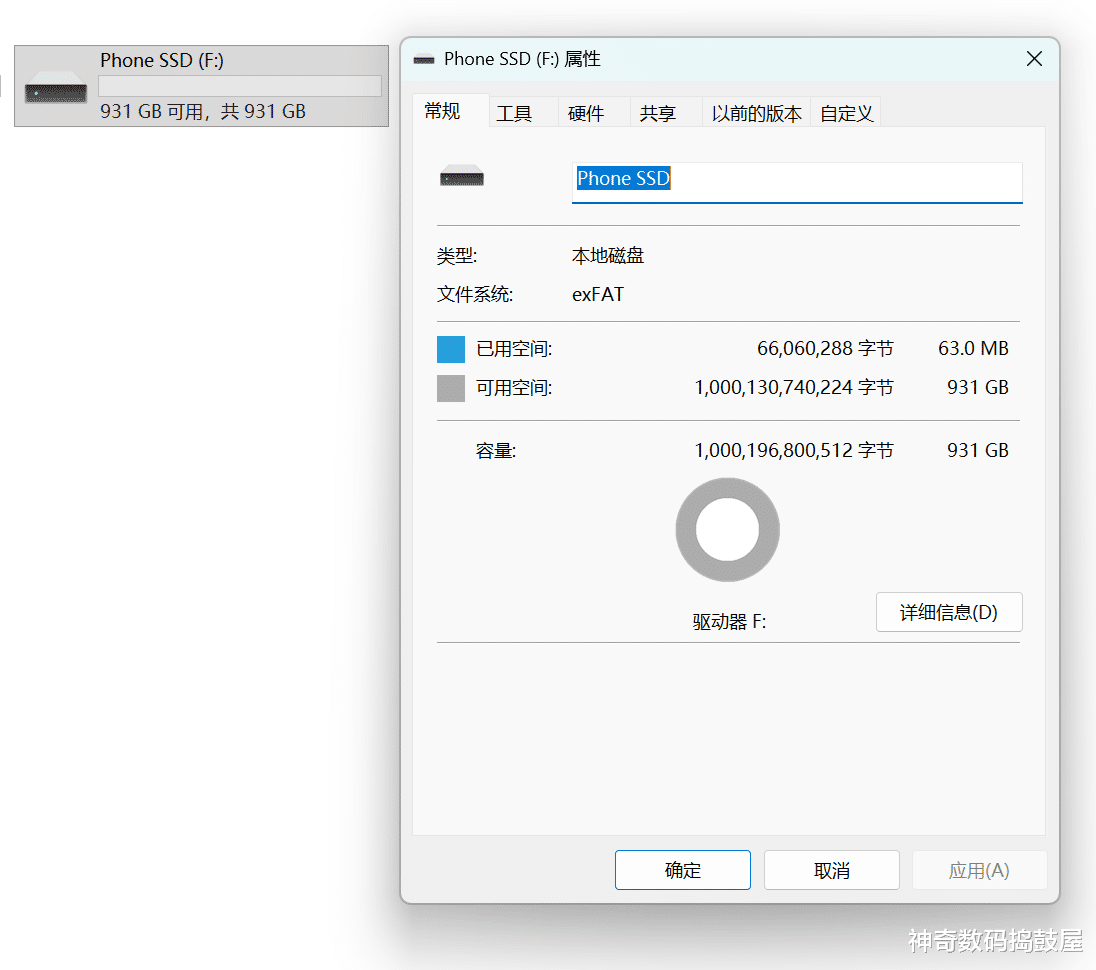Click the '1,000,130,740,224 字节' free space value
This screenshot has height=970, width=1096.
793,387
